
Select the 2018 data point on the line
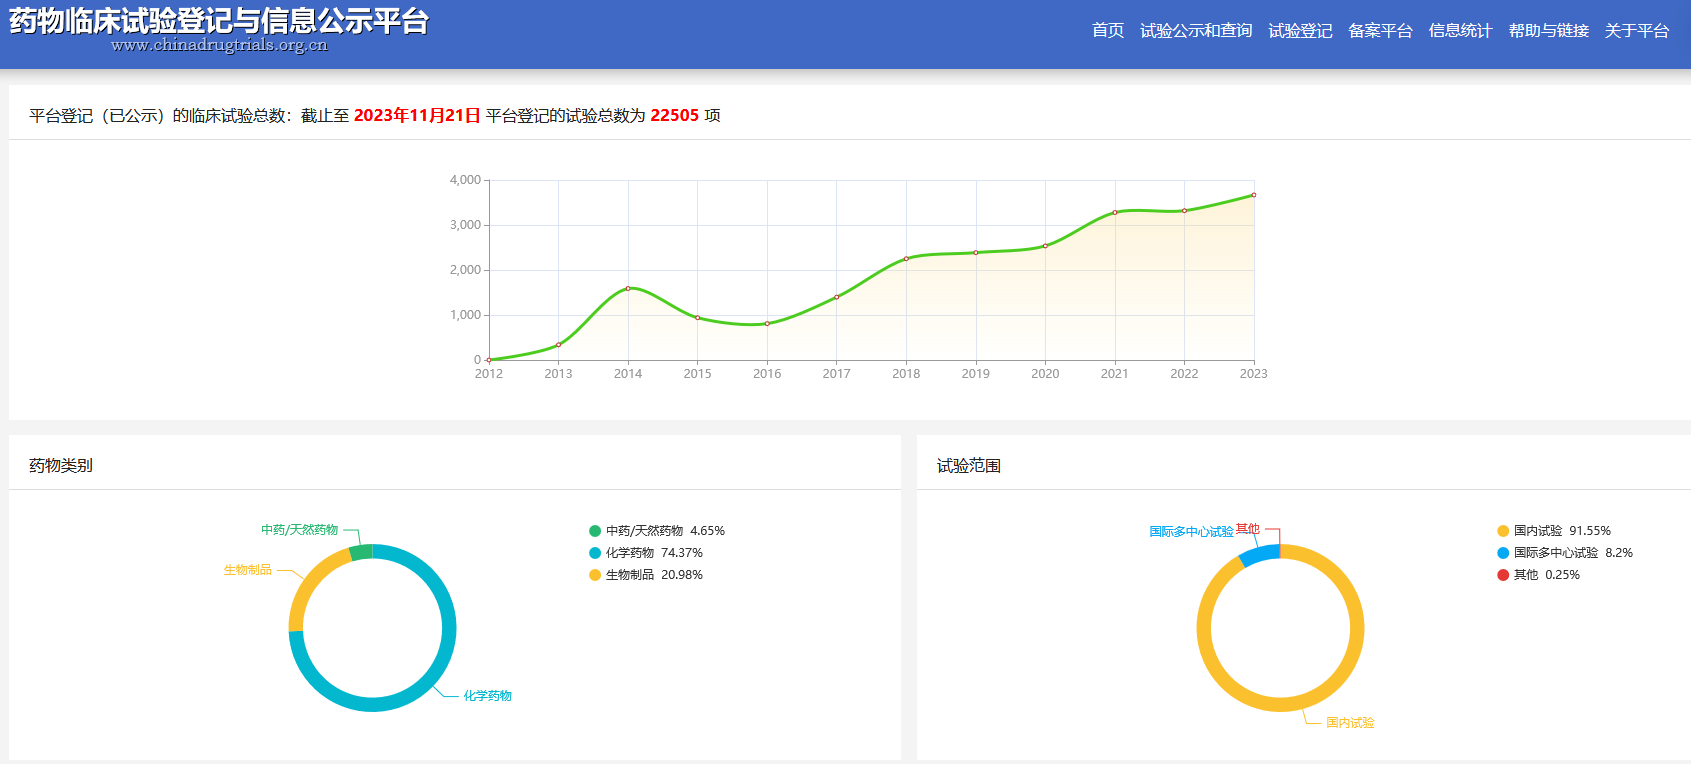coord(906,259)
